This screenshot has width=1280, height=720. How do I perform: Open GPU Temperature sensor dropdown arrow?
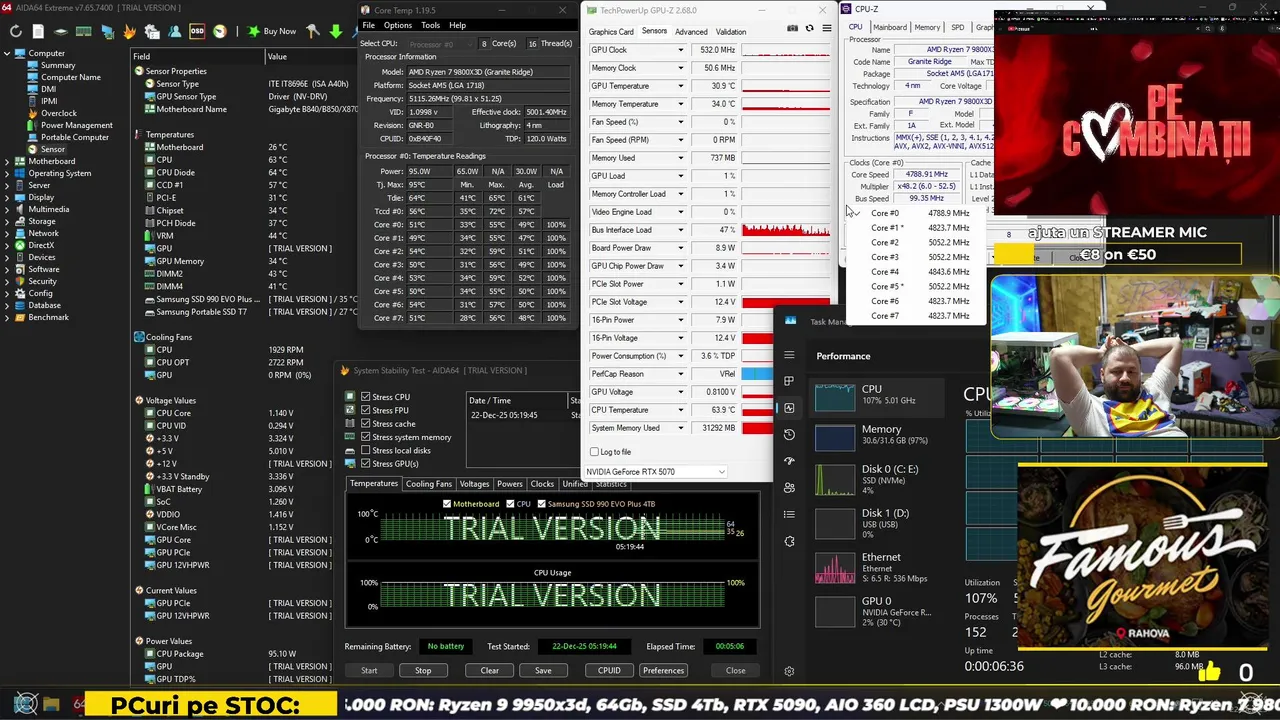pos(681,86)
